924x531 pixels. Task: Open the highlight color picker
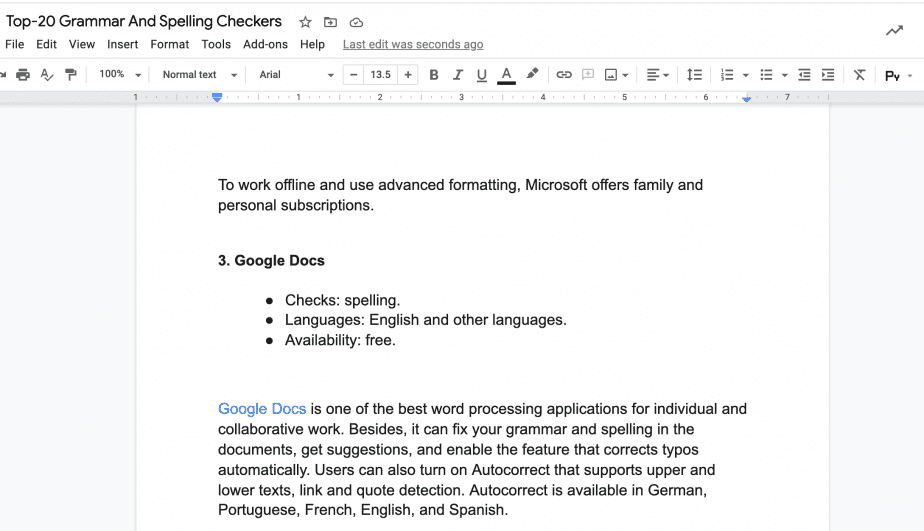532,74
